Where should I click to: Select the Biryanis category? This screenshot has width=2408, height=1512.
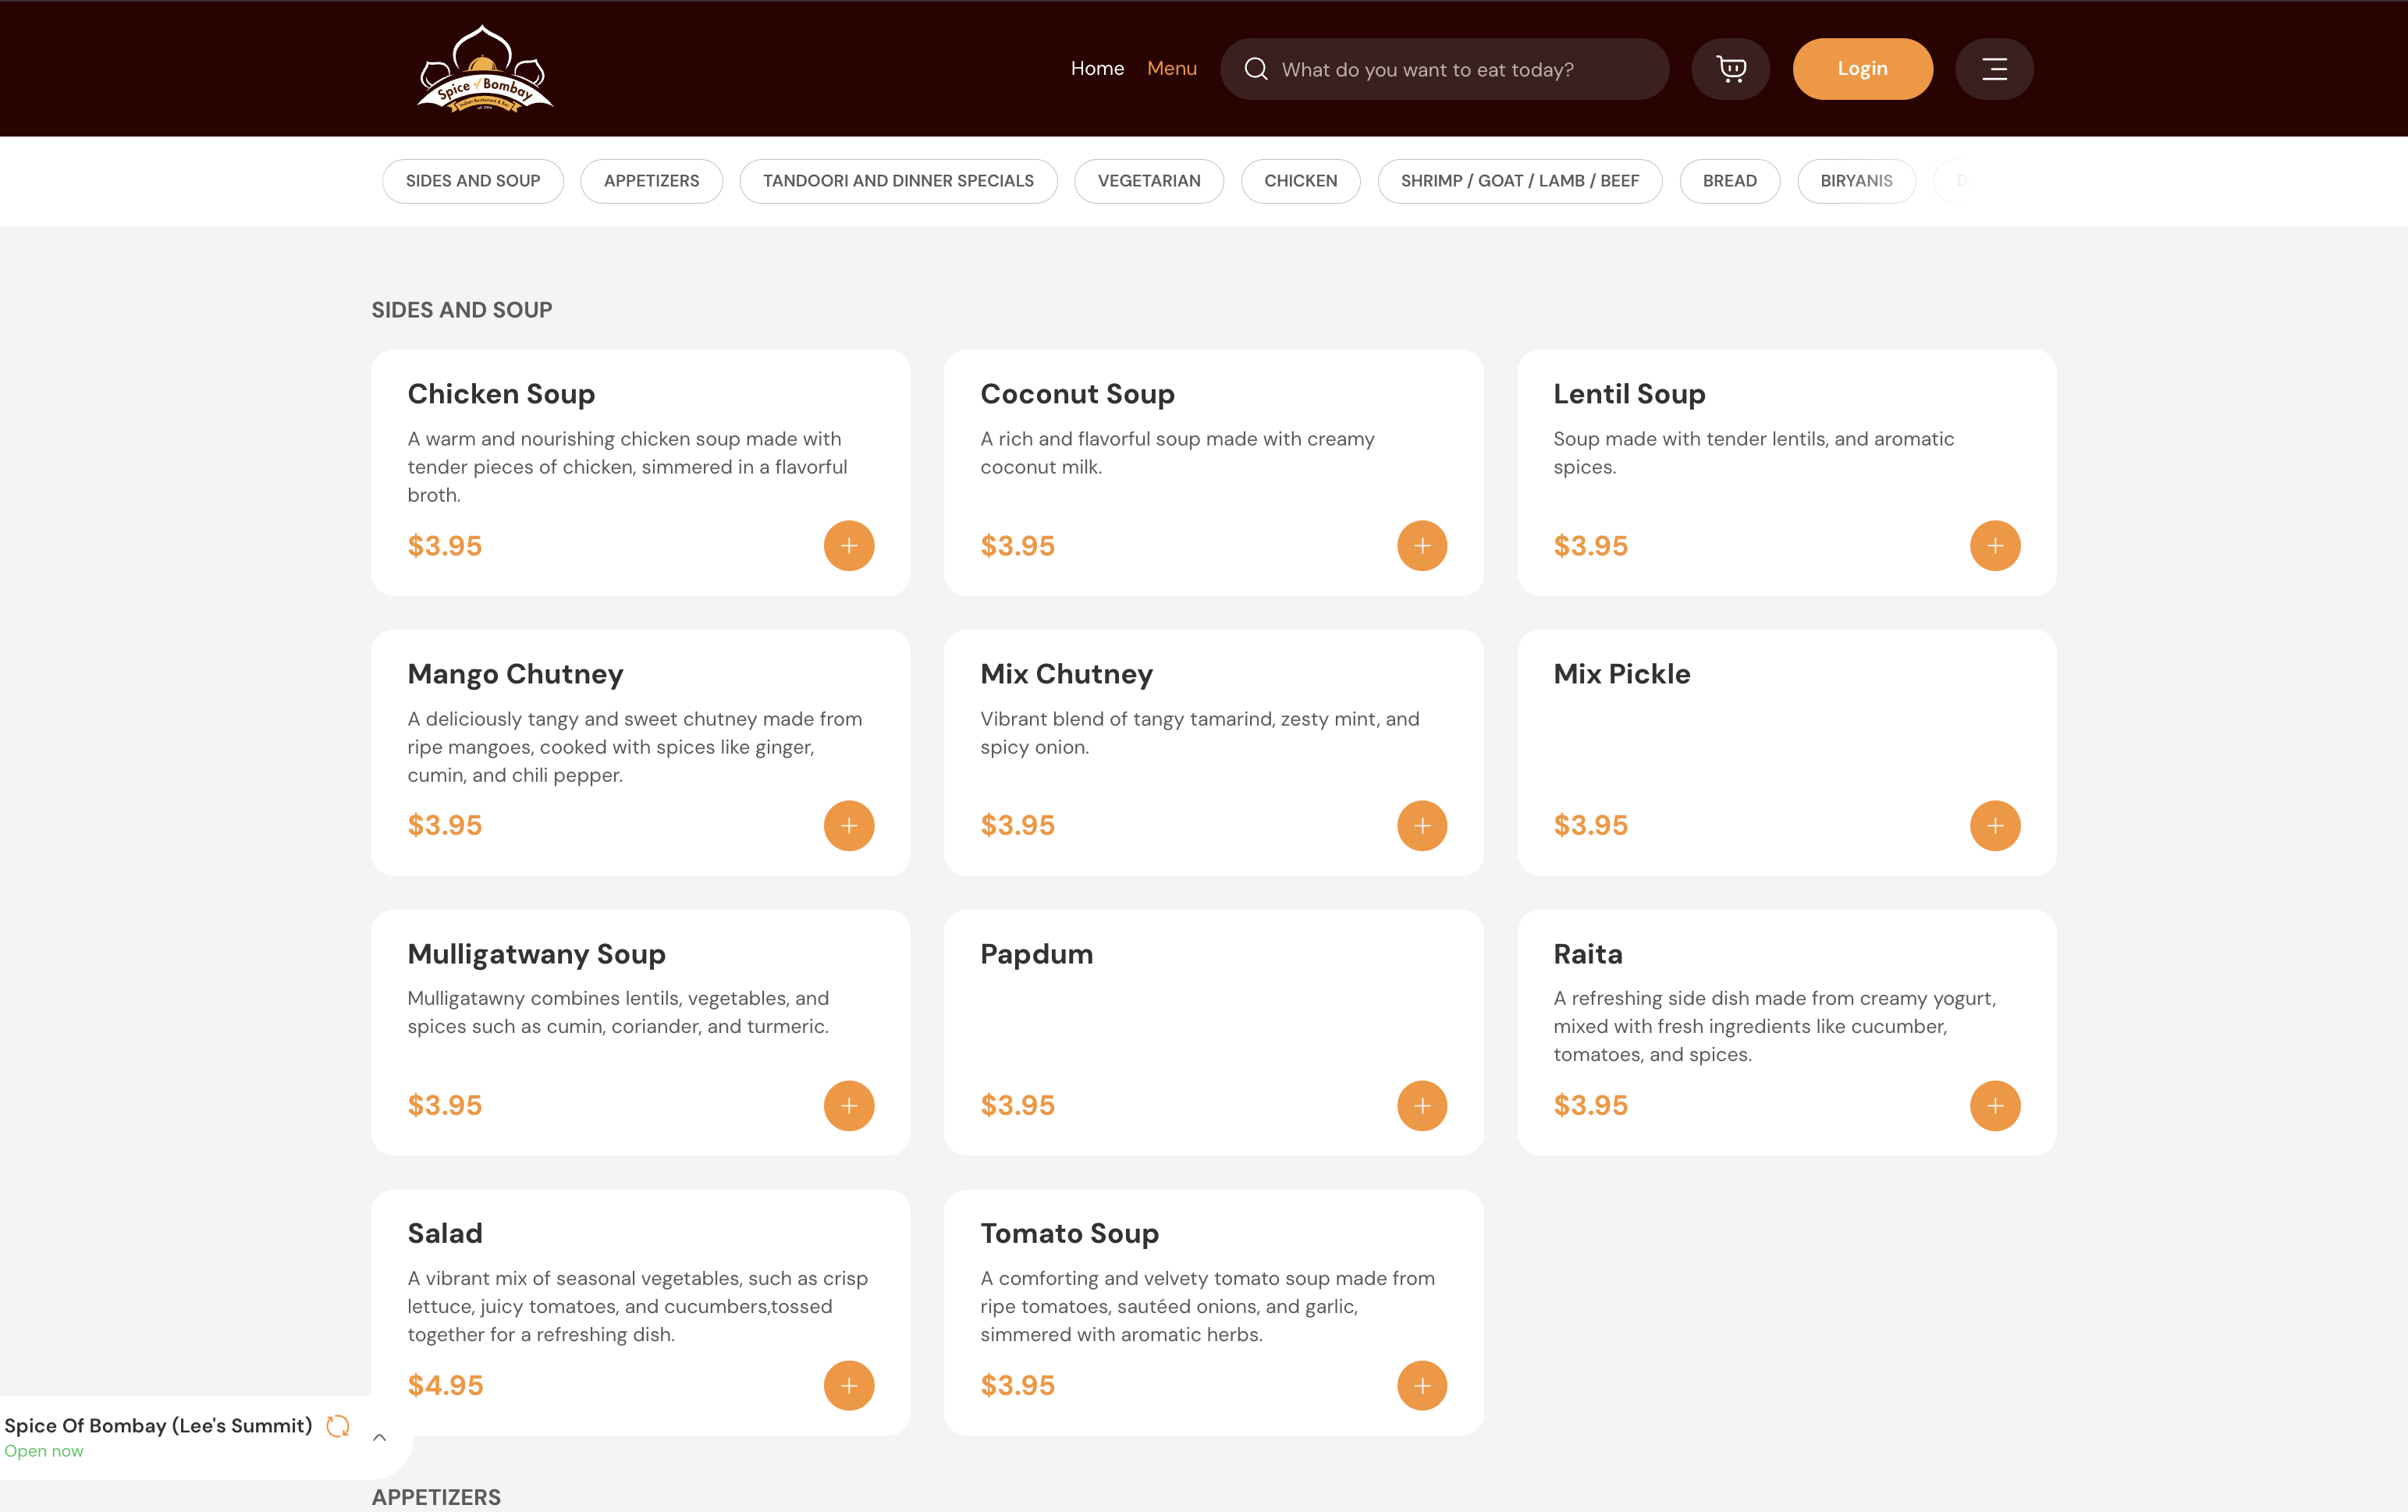coord(1855,181)
